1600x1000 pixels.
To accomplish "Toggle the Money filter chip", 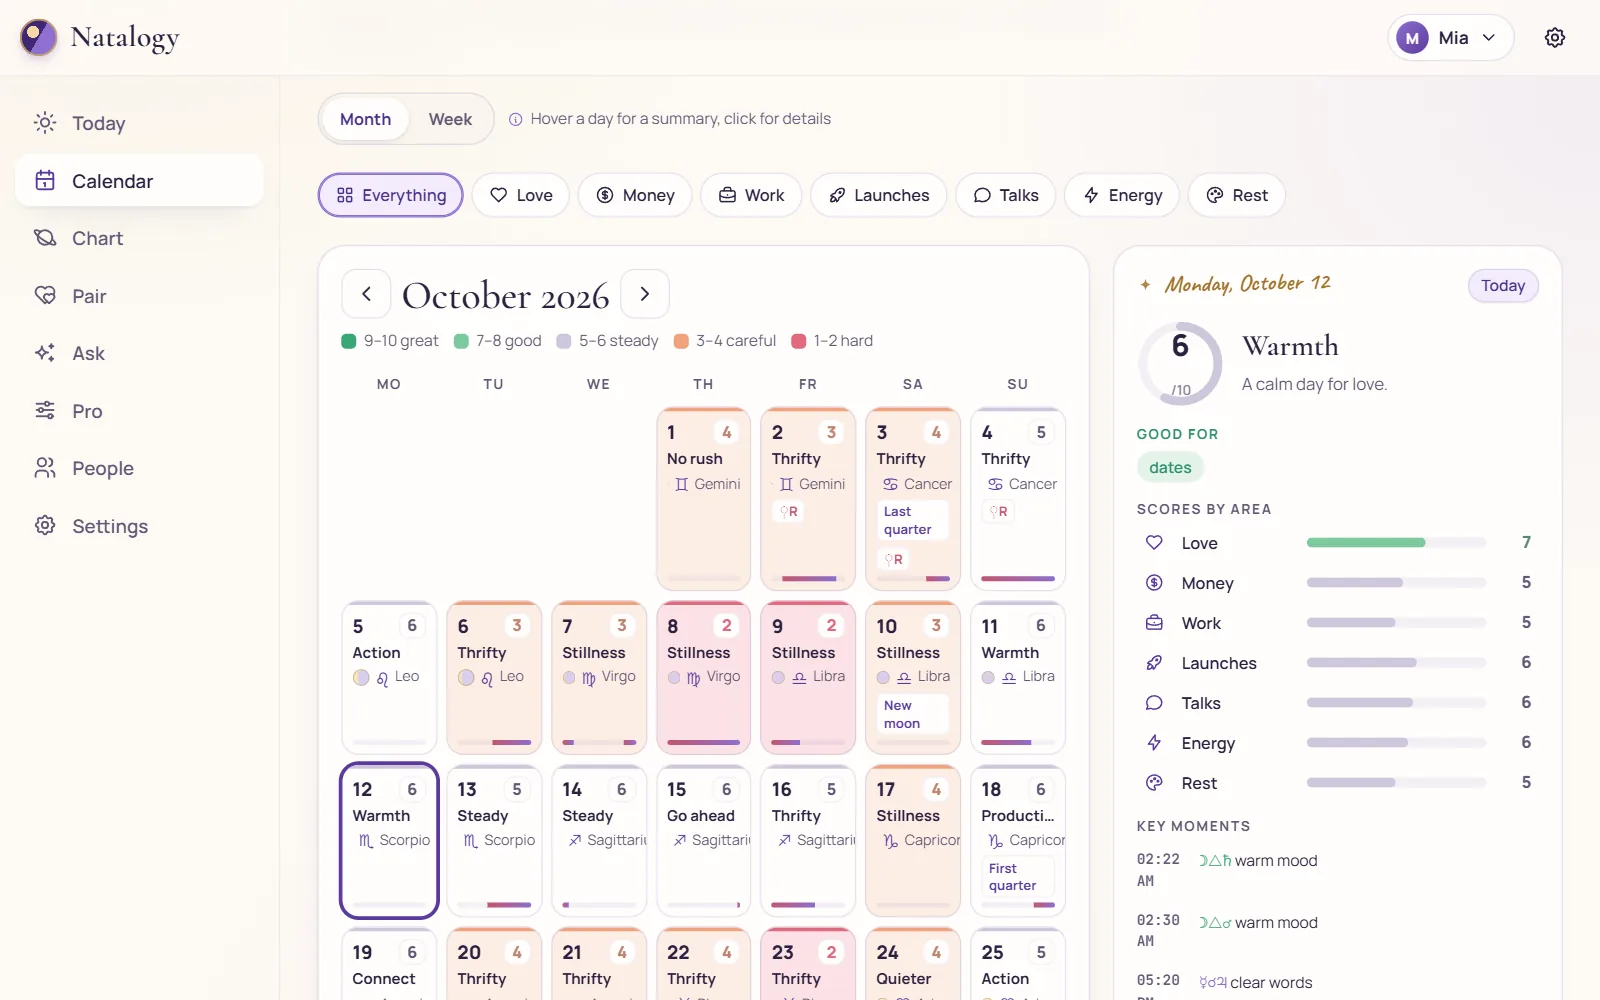I will pyautogui.click(x=635, y=195).
